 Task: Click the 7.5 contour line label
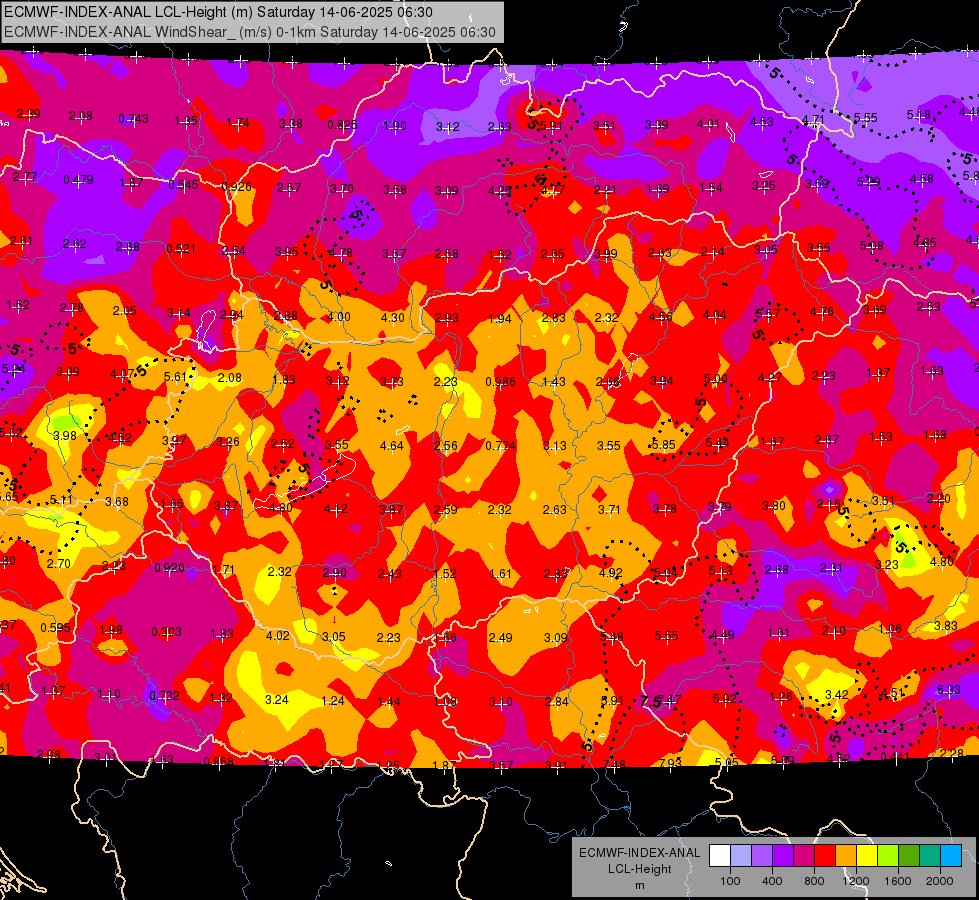tap(650, 701)
